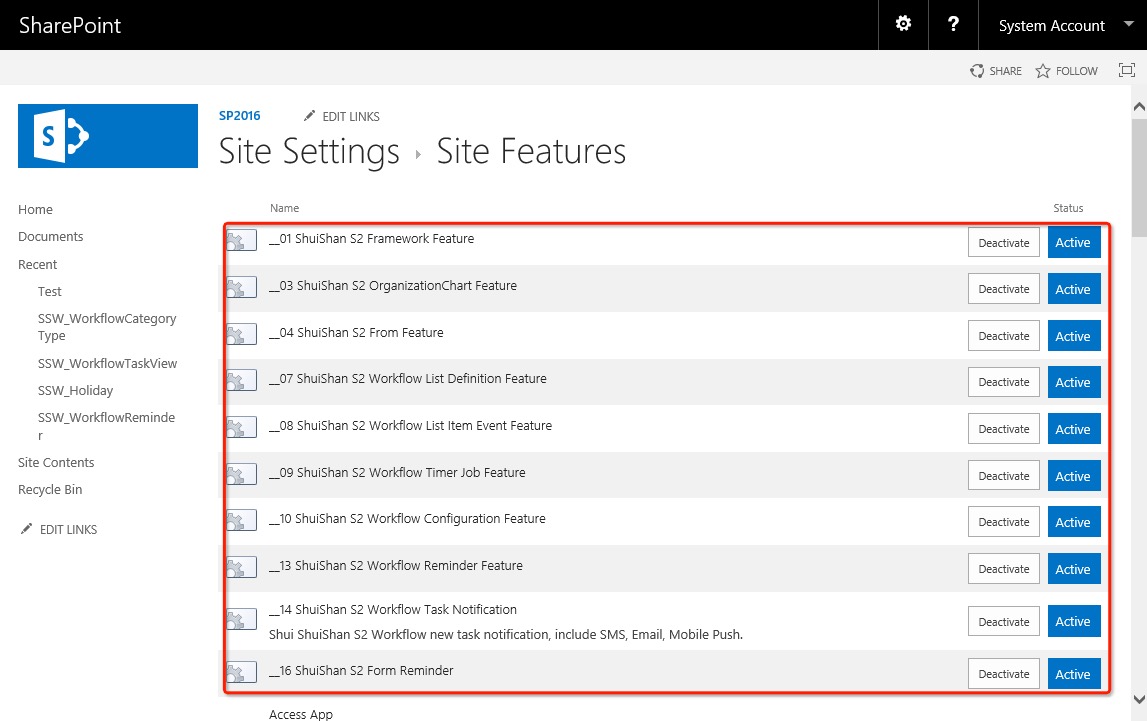Open the Recycle Bin
The height and width of the screenshot is (721, 1147).
tap(50, 490)
